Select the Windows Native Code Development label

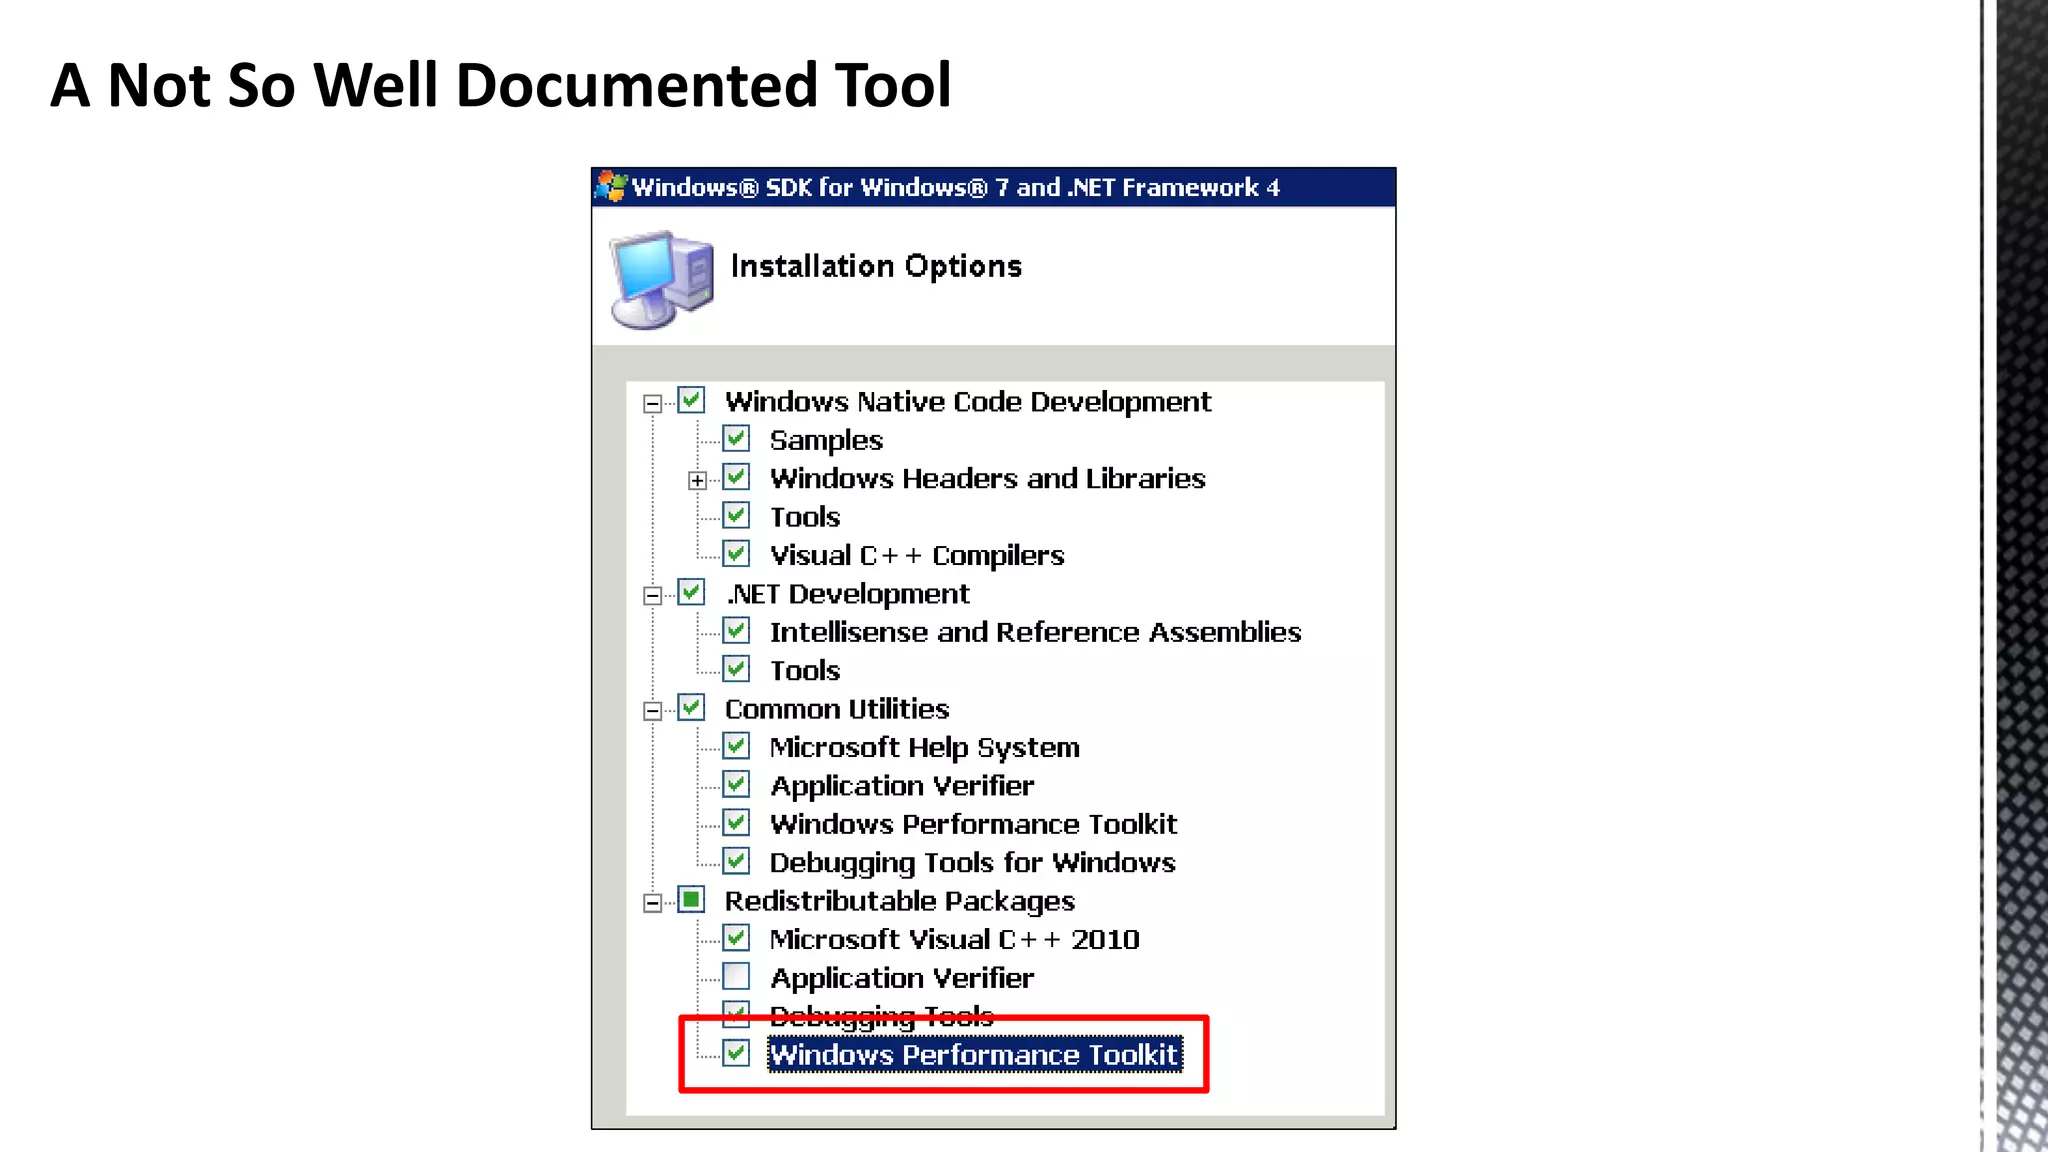click(968, 402)
